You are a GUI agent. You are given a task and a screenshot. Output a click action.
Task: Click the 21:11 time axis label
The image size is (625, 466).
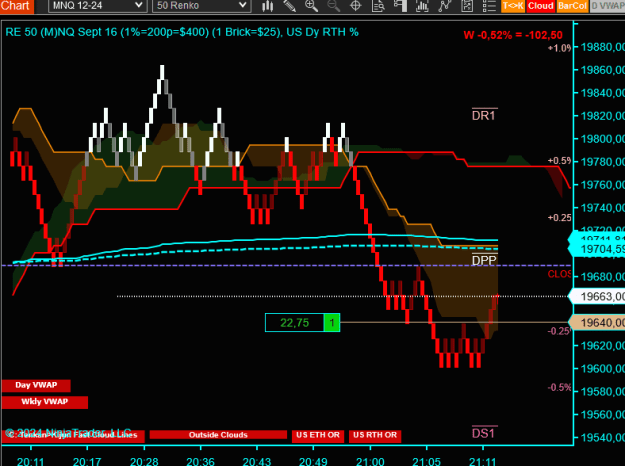pos(482,462)
